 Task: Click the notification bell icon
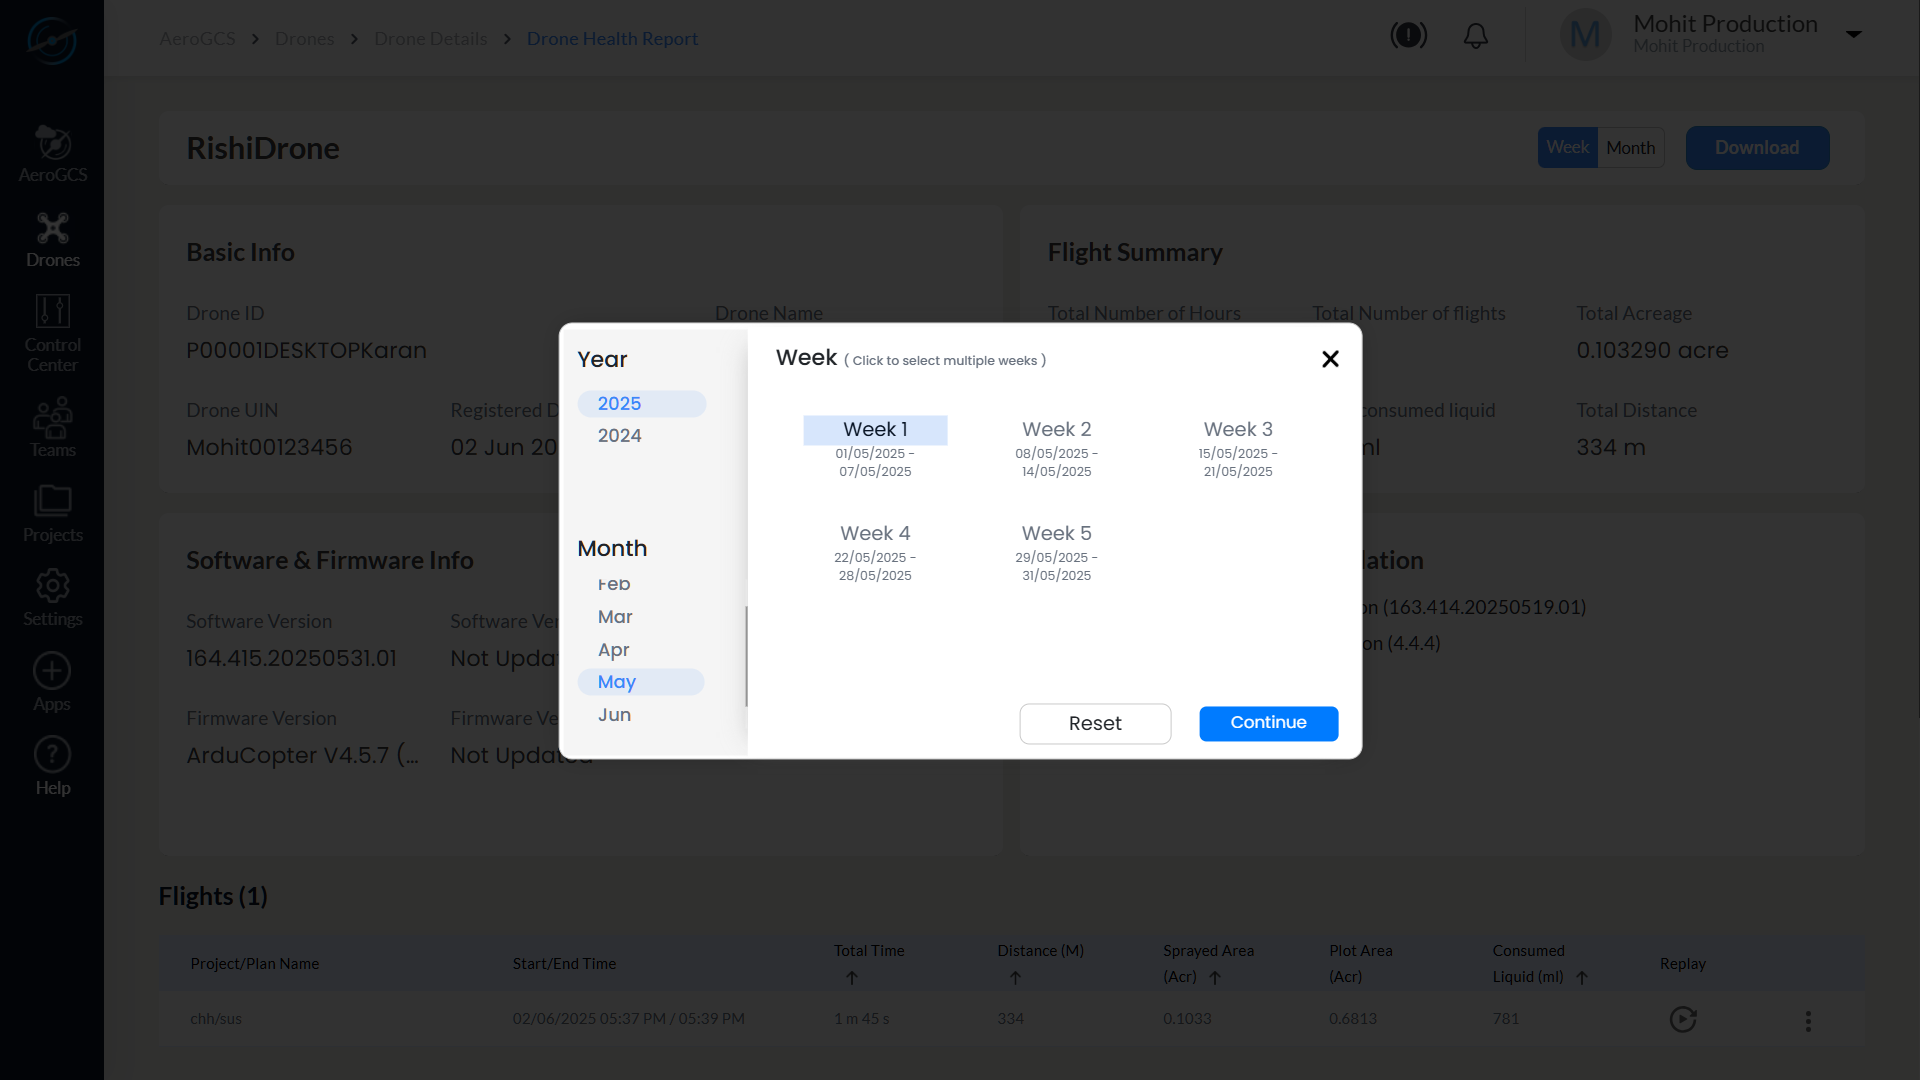1475,37
